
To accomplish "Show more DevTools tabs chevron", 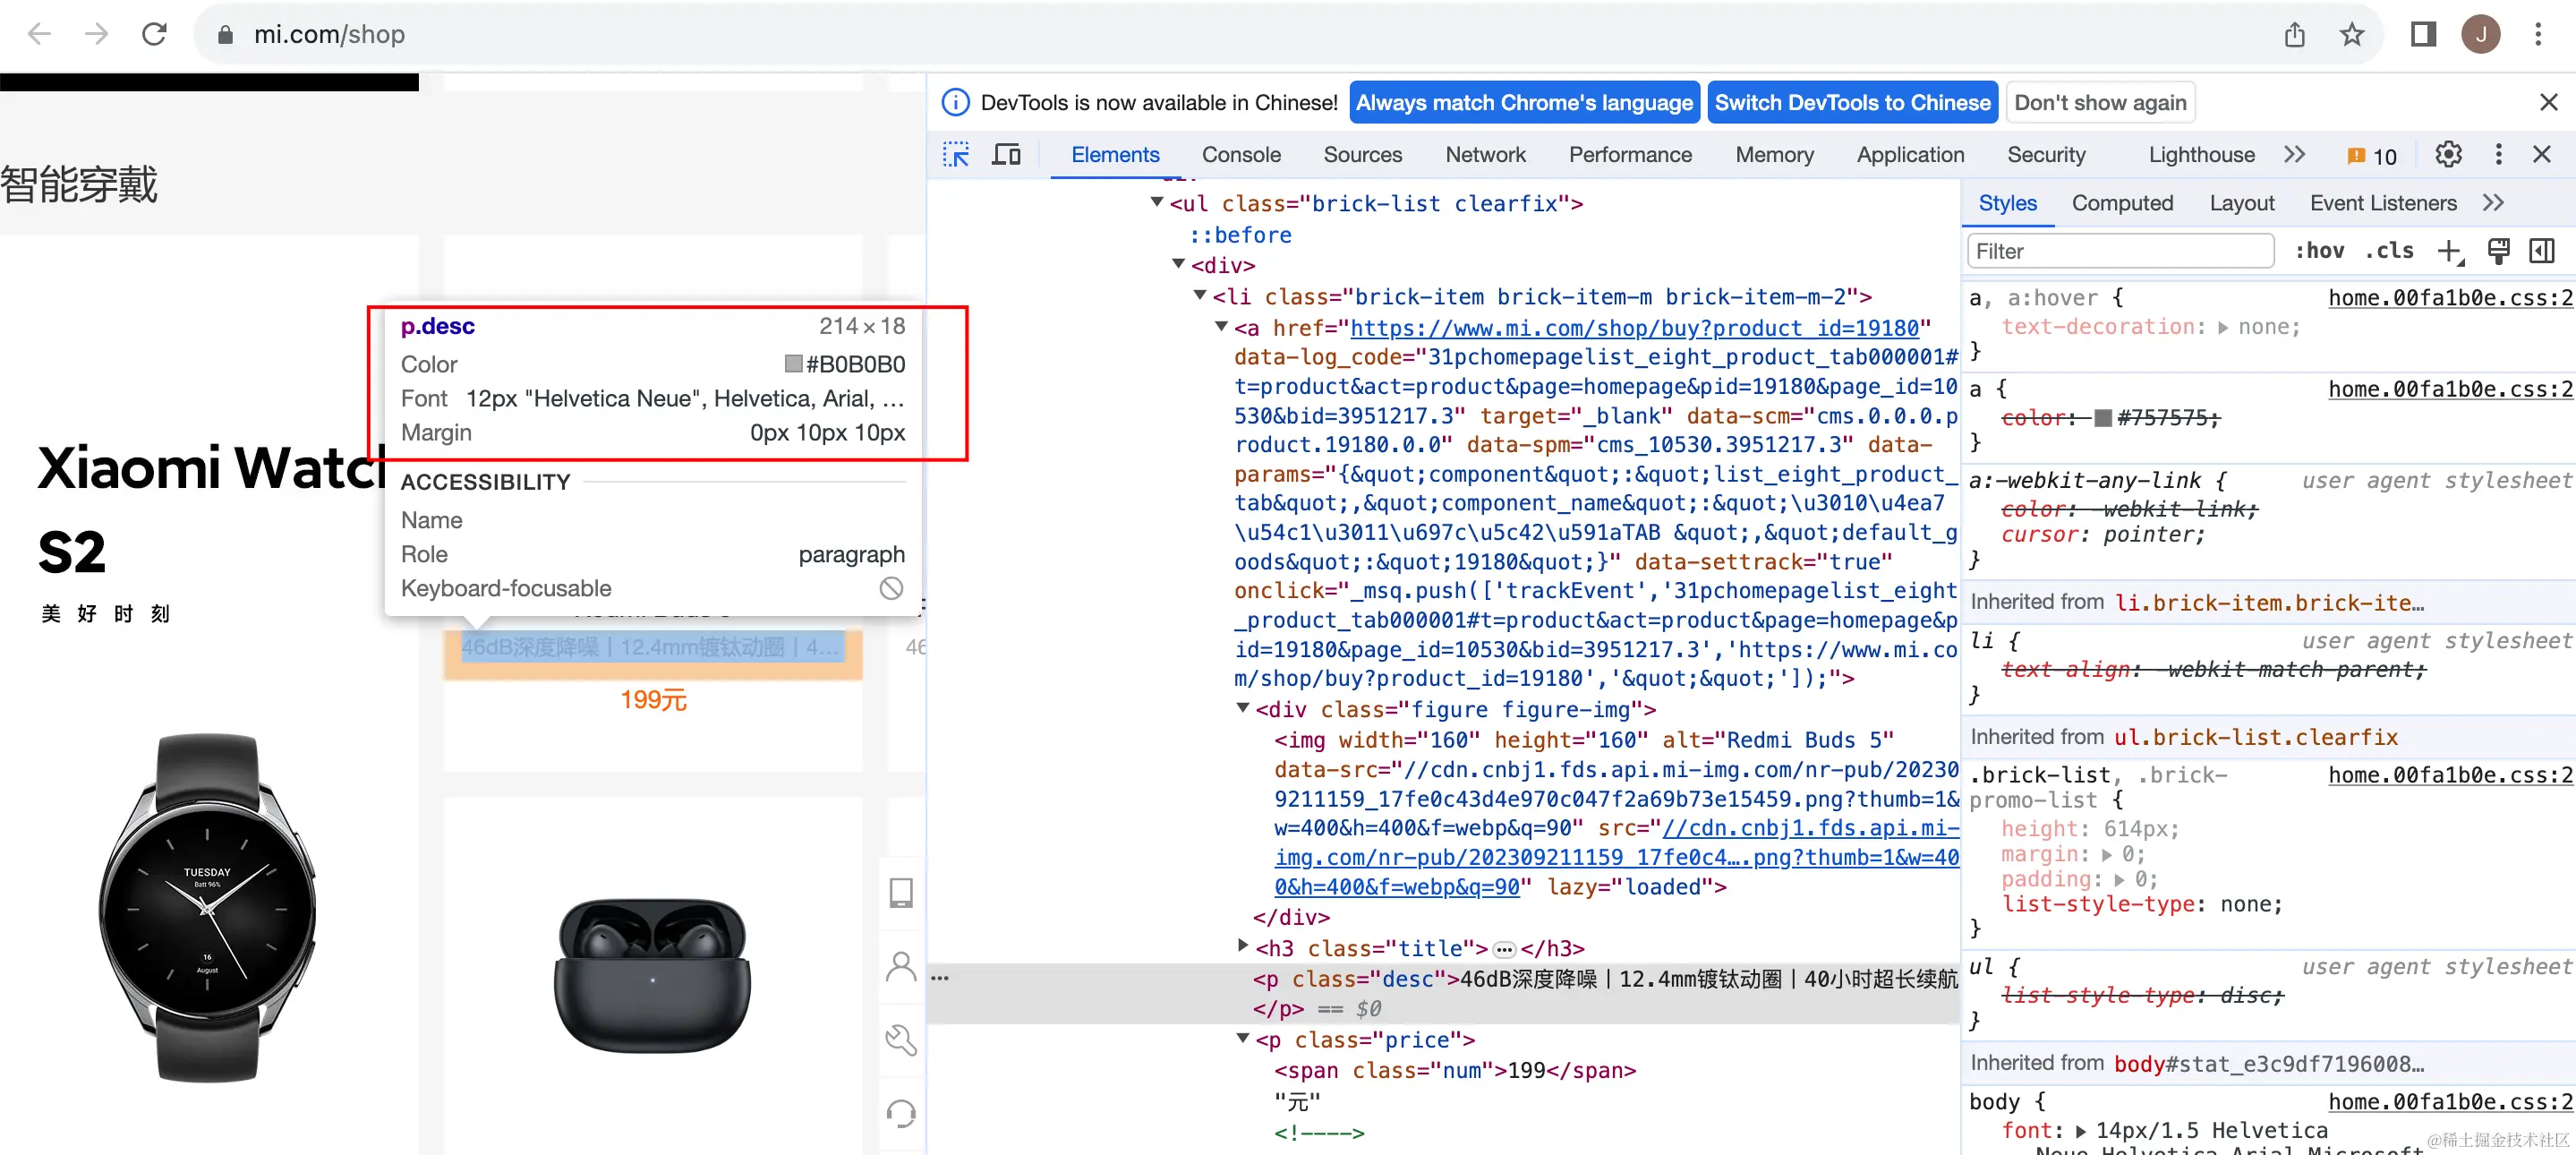I will pos(2295,155).
